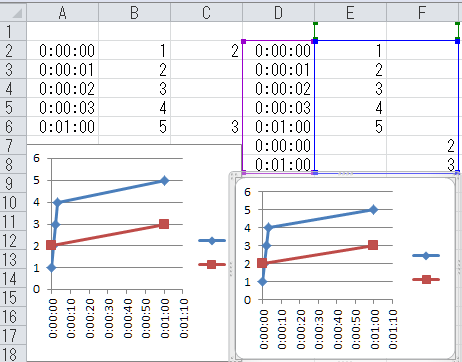The width and height of the screenshot is (462, 362).
Task: Click blue diamond marker at value 5 in left chart
Action: coord(164,181)
